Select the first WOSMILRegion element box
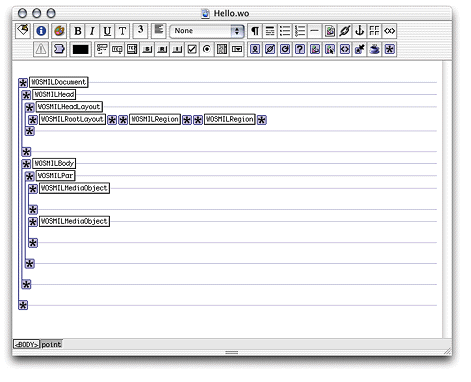 click(x=155, y=119)
